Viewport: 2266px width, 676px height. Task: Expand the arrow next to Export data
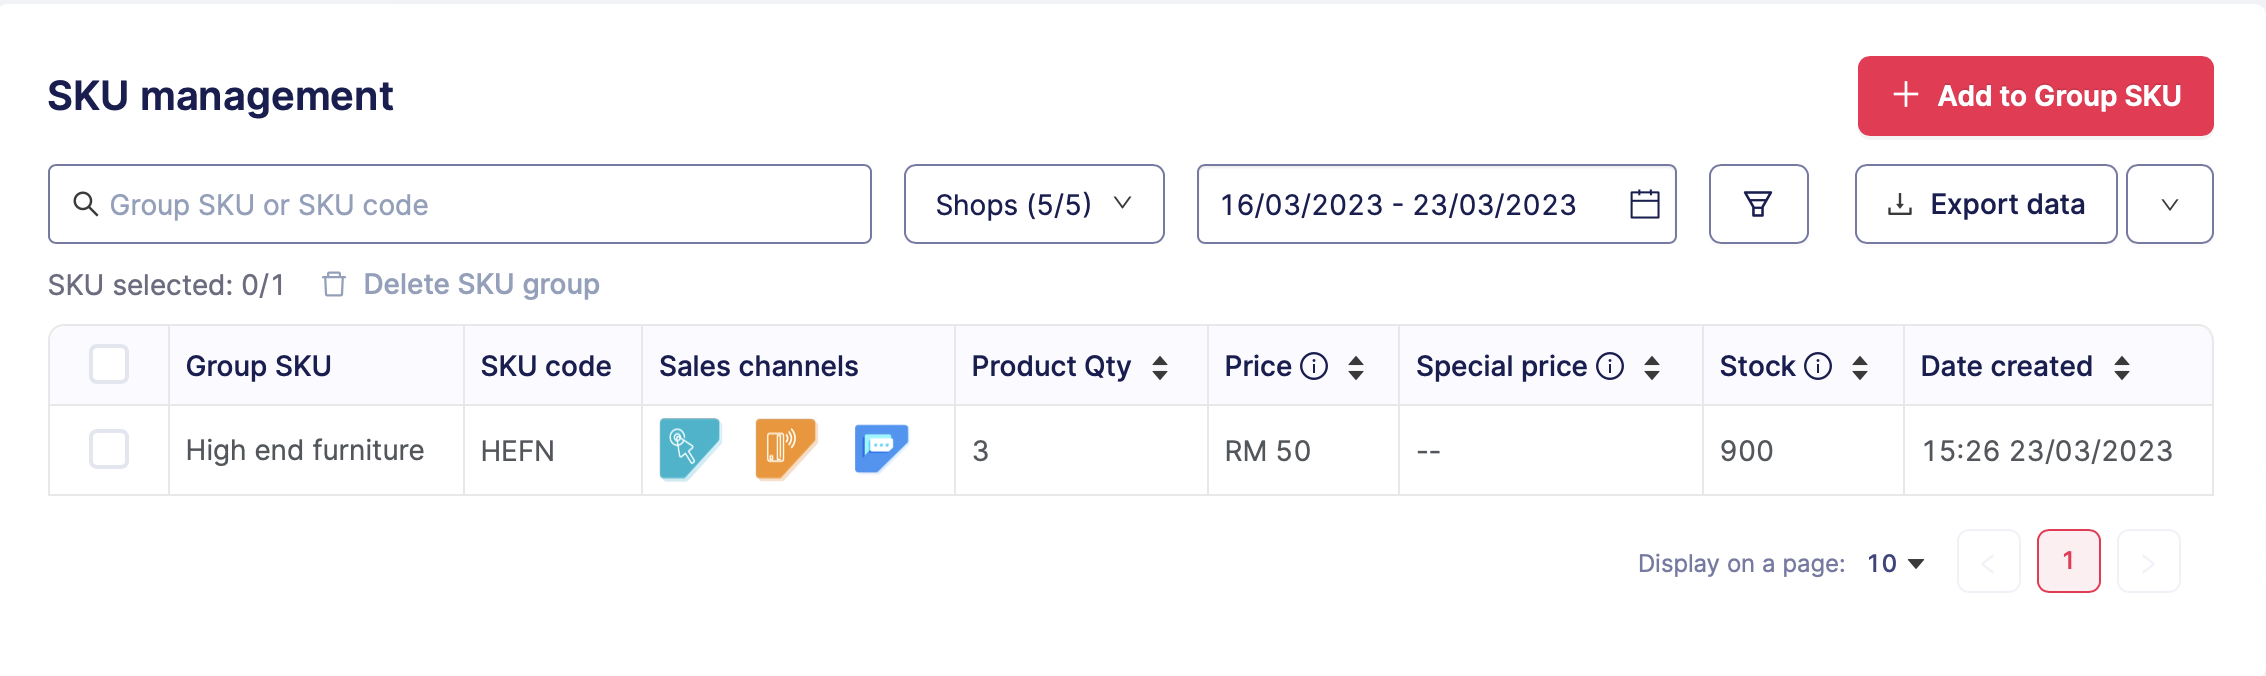[2169, 204]
